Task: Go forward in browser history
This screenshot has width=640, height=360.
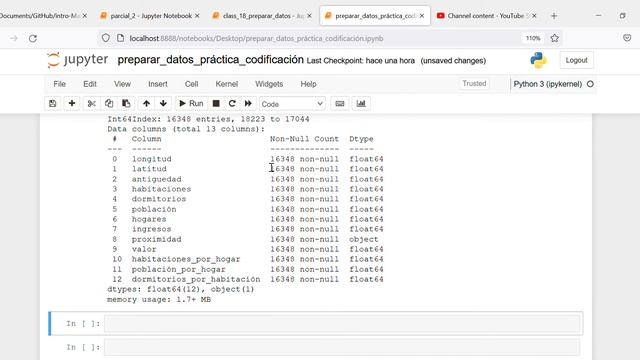Action: 14,38
